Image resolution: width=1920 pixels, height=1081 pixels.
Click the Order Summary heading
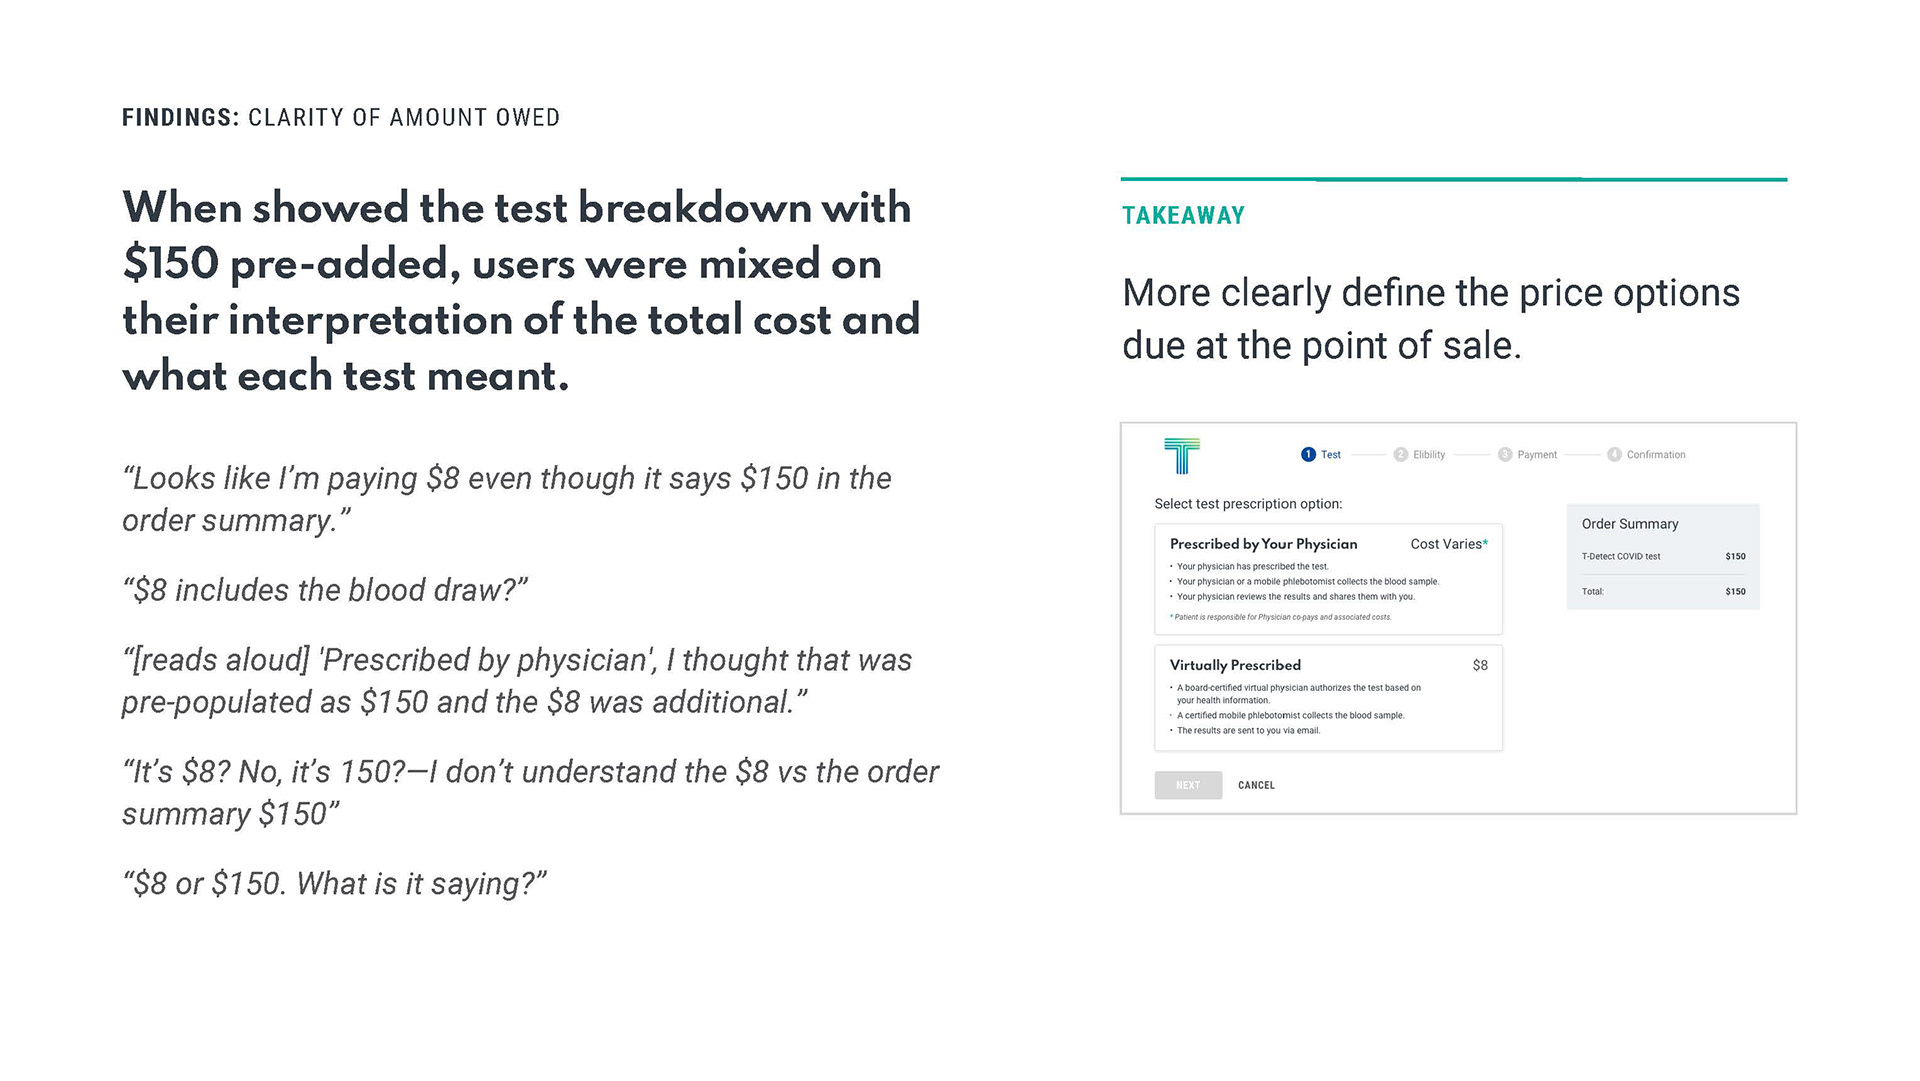point(1630,524)
